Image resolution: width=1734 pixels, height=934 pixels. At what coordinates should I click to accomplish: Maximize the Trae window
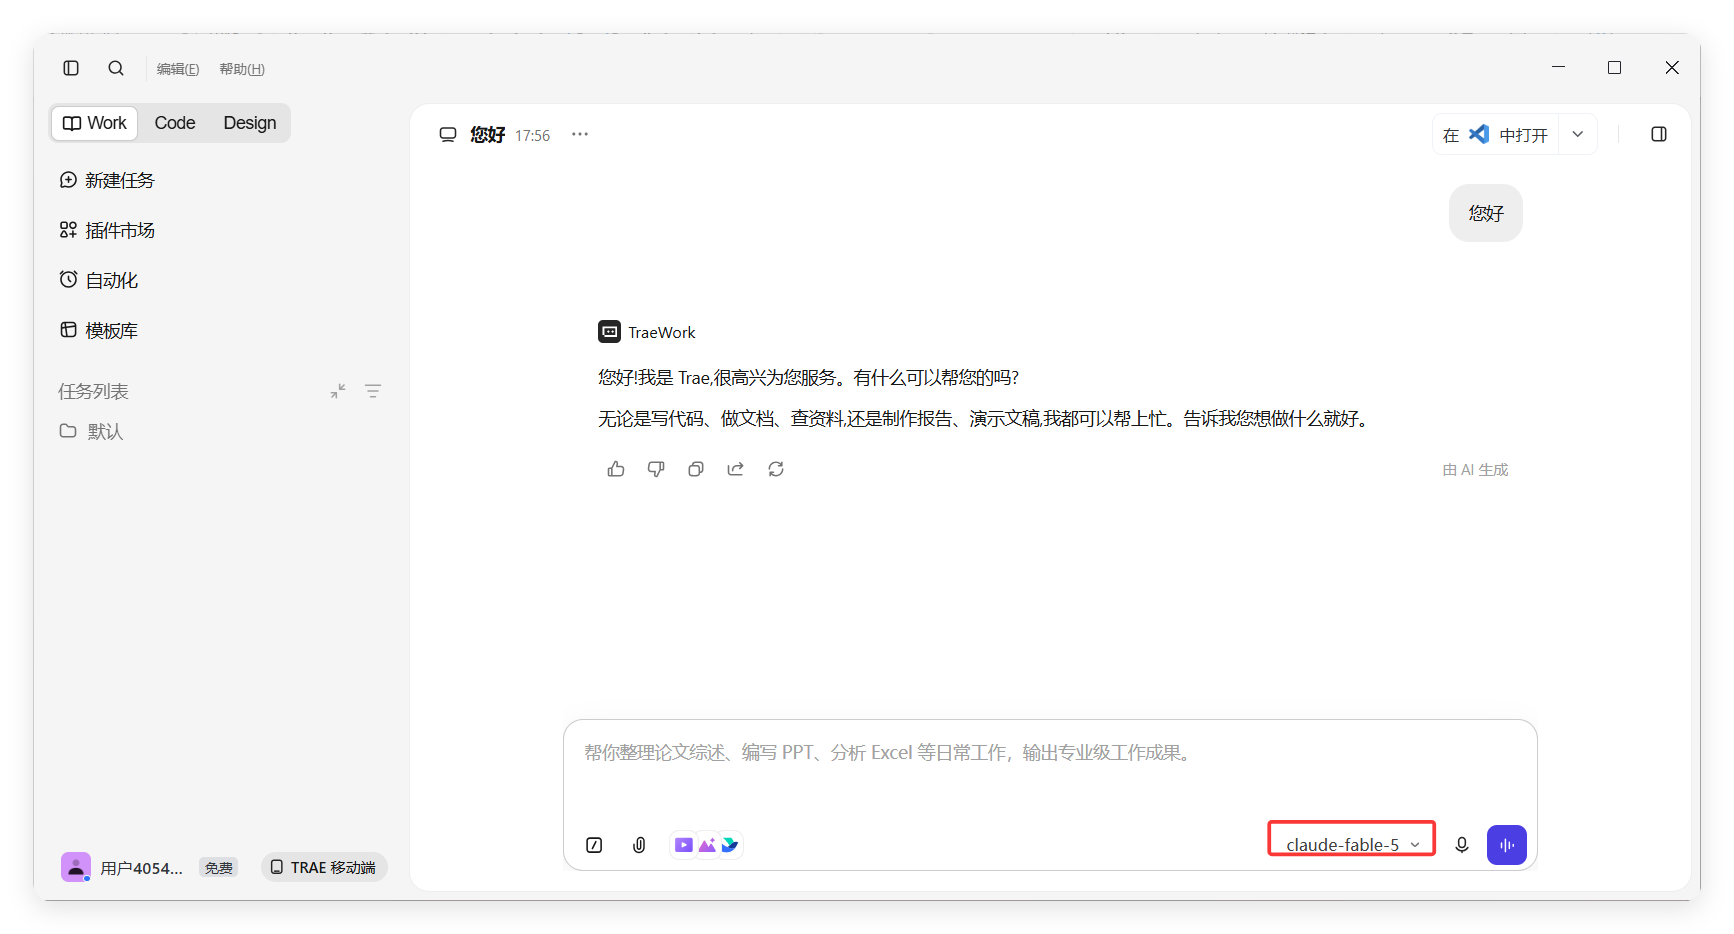pyautogui.click(x=1614, y=67)
